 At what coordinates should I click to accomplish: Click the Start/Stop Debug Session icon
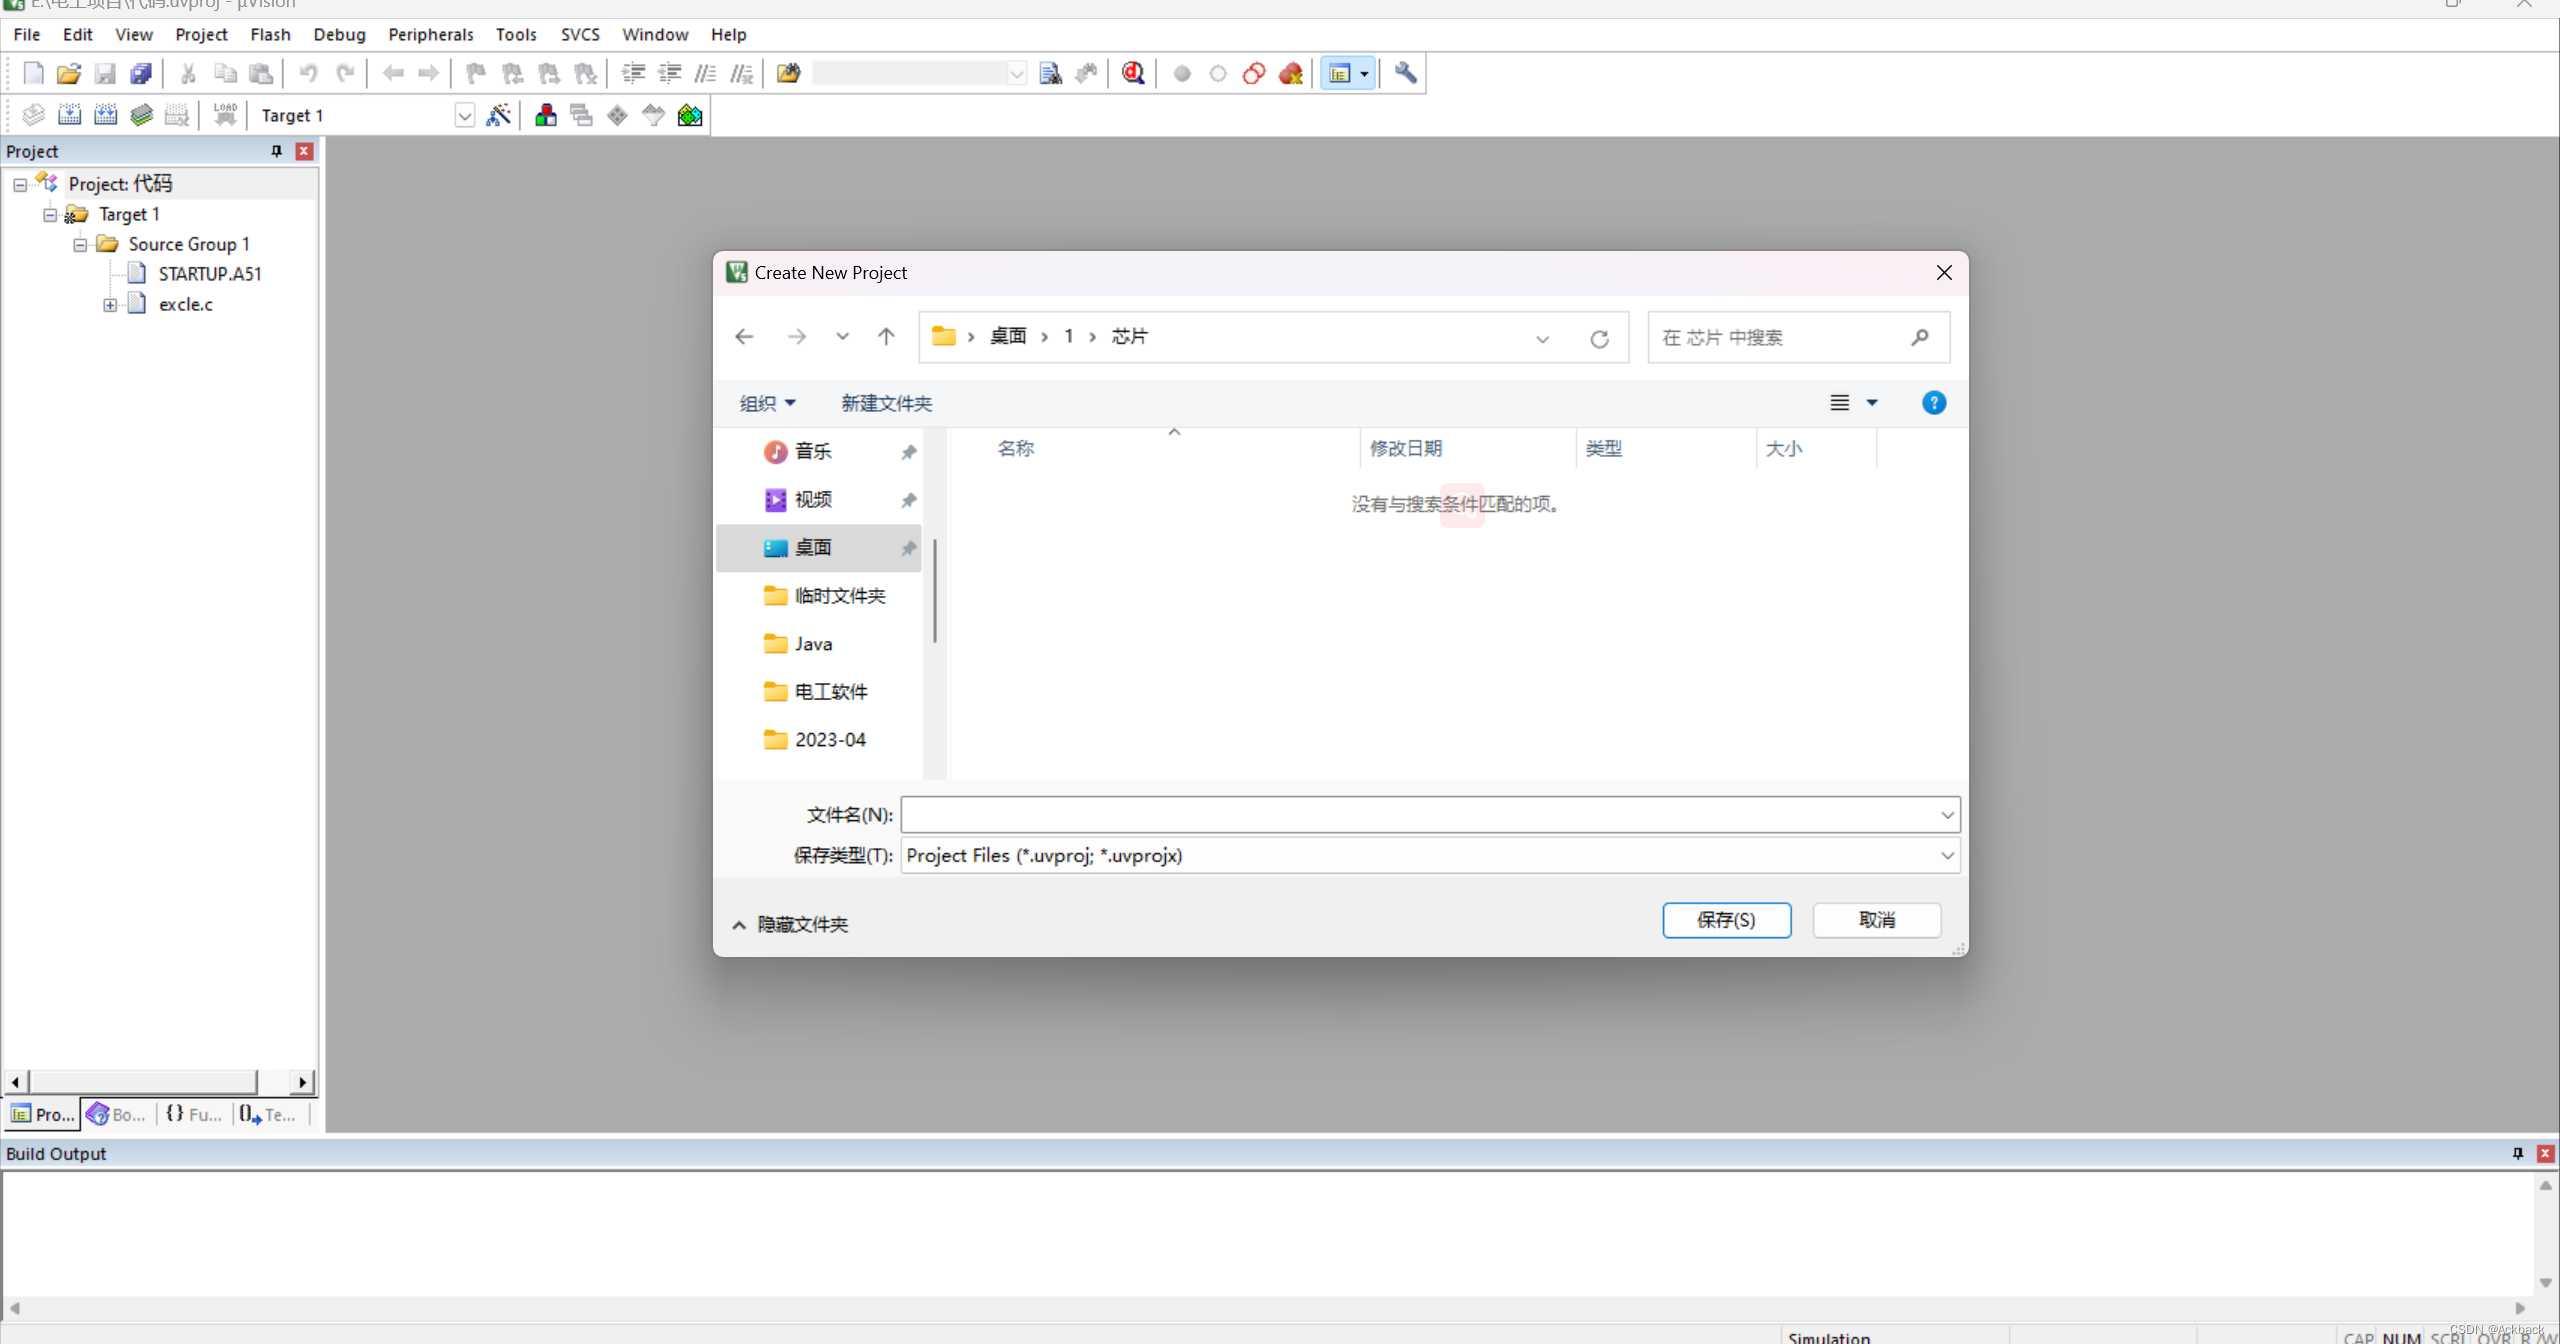1133,73
